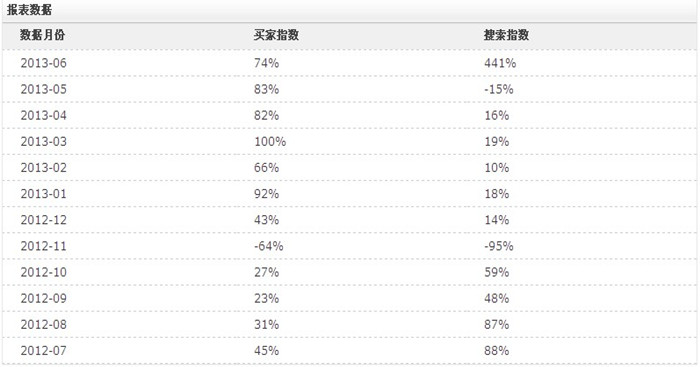The image size is (700, 367).
Task: Select the 2013-02 row date
Action: click(x=43, y=167)
